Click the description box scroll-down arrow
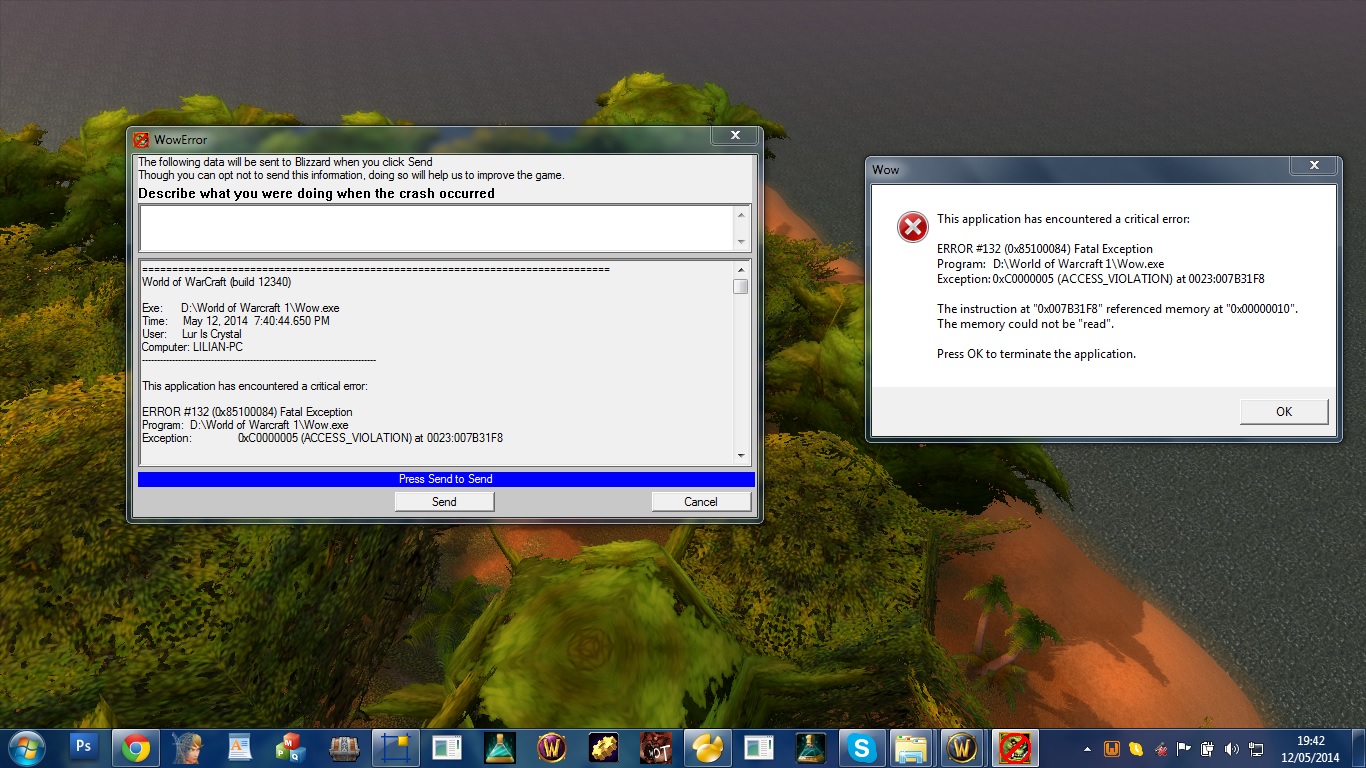This screenshot has height=768, width=1366. coord(741,242)
